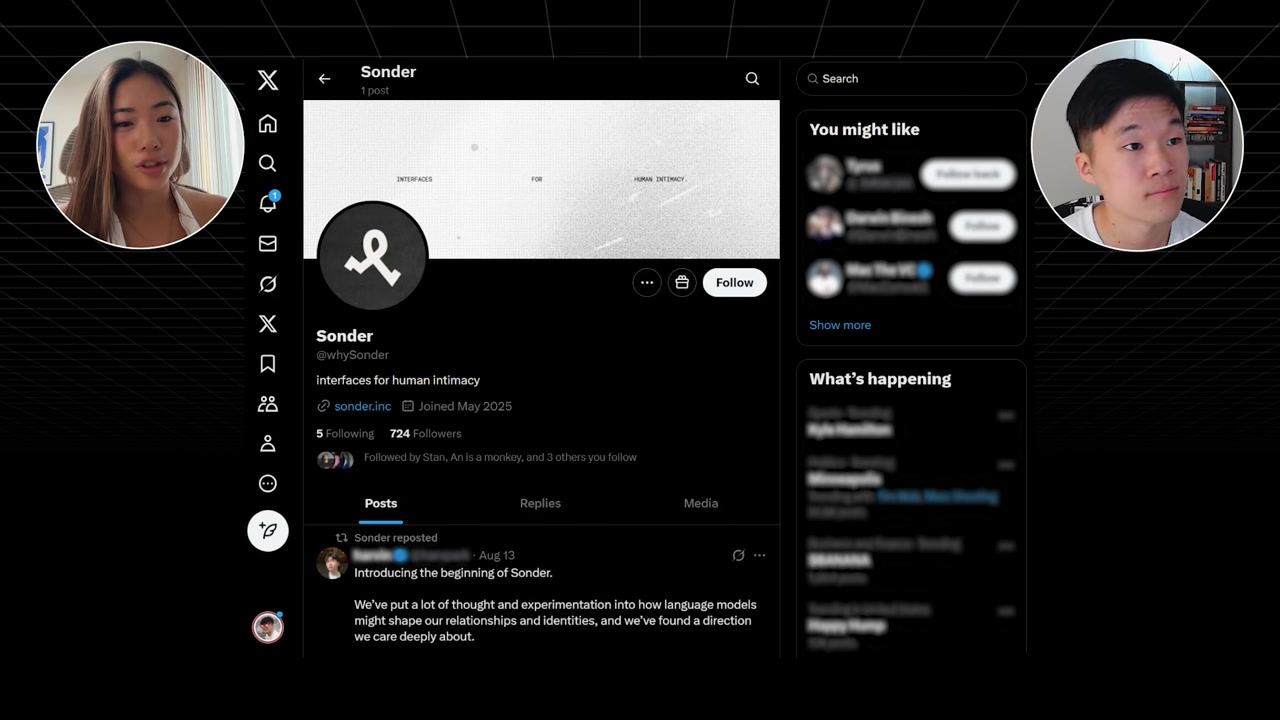Viewport: 1280px width, 720px height.
Task: Click the Search input field
Action: pos(911,79)
